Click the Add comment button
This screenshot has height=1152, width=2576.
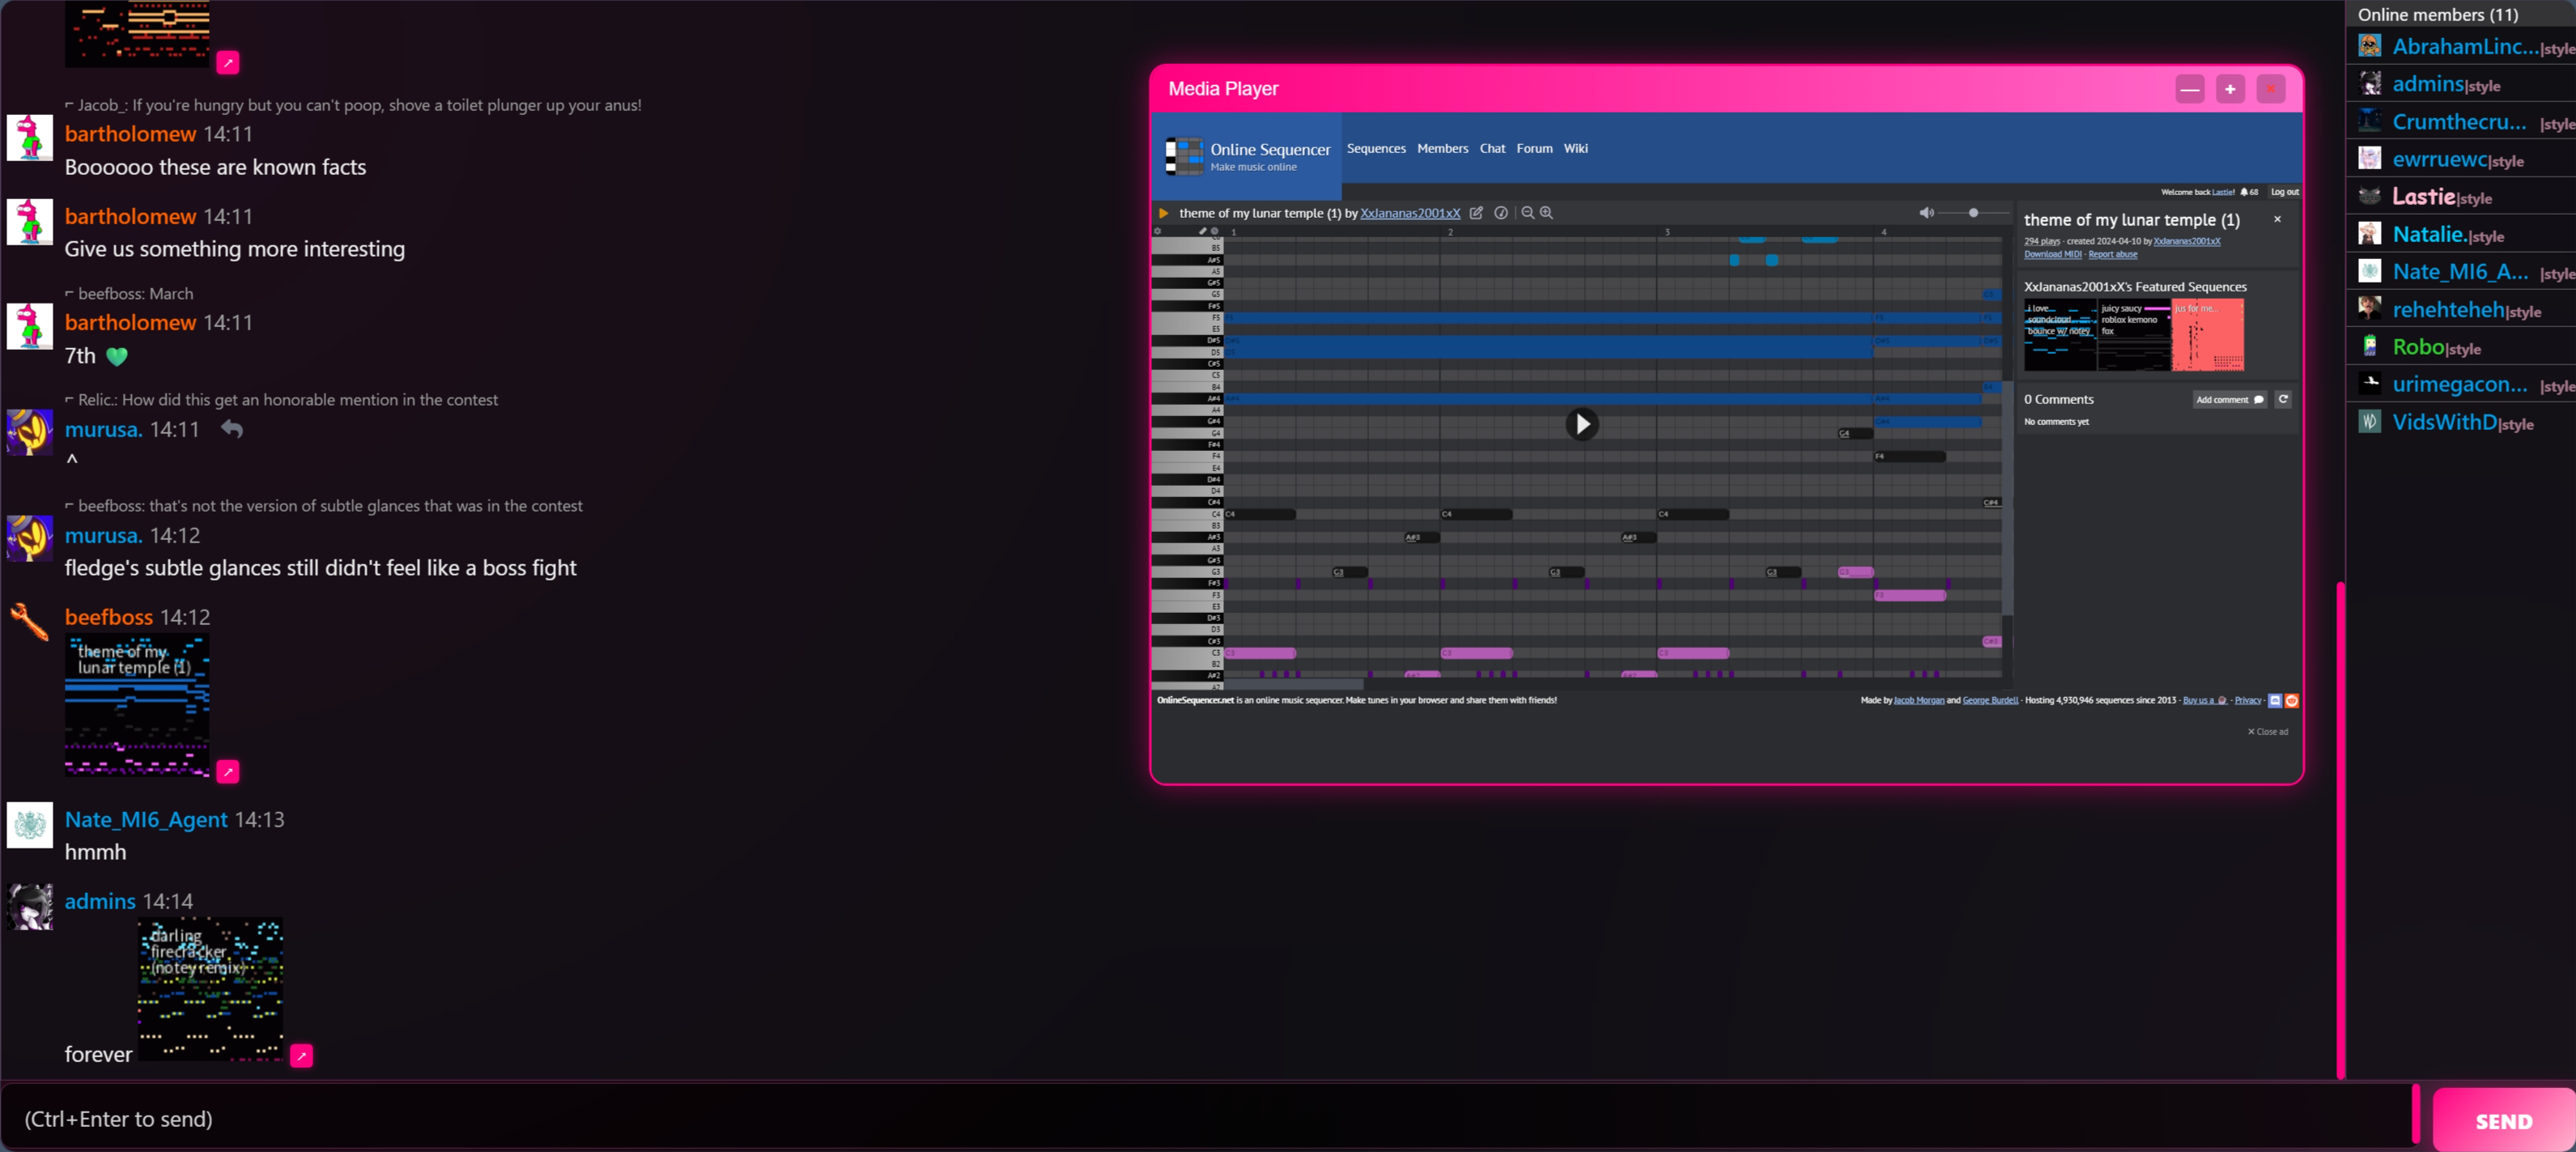click(2229, 399)
